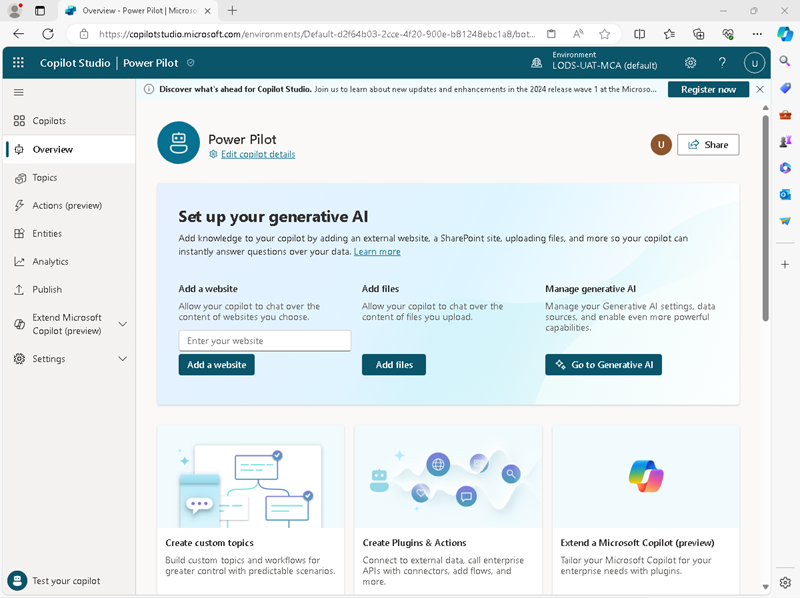Click the Share button
The width and height of the screenshot is (800, 598).
click(x=708, y=144)
